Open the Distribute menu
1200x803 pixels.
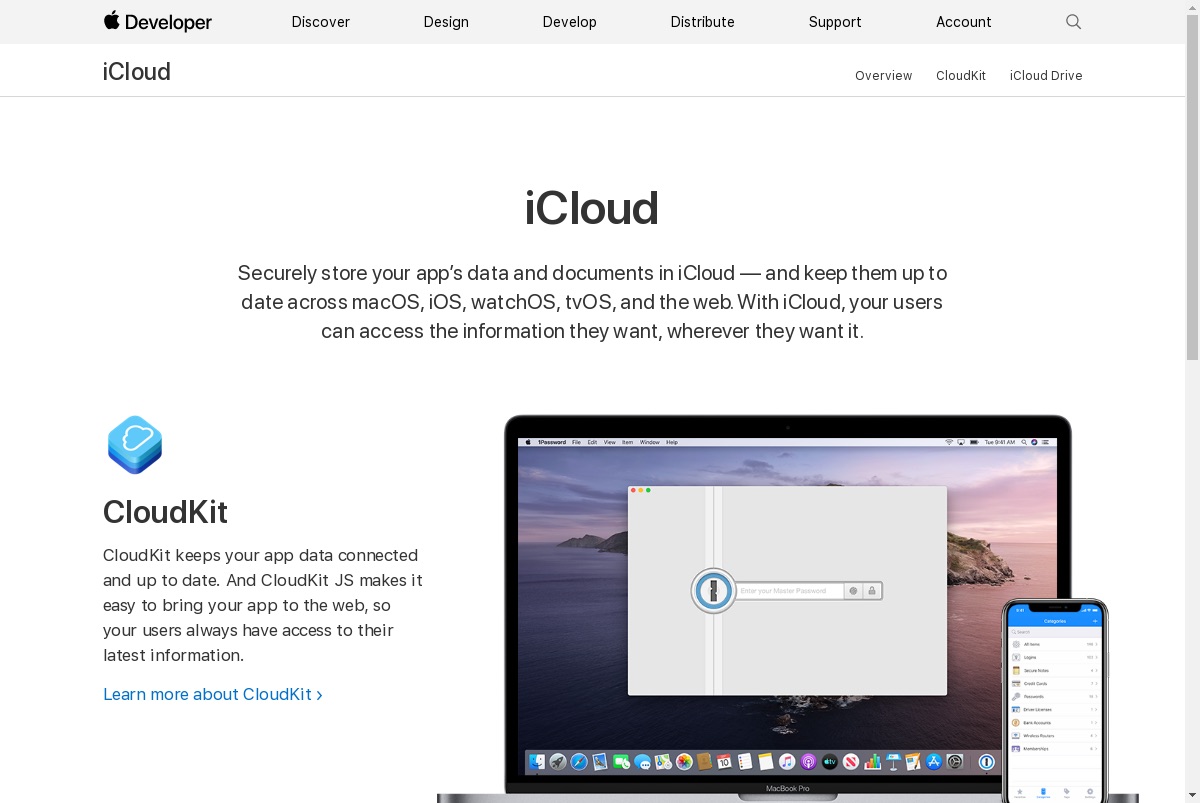tap(702, 22)
